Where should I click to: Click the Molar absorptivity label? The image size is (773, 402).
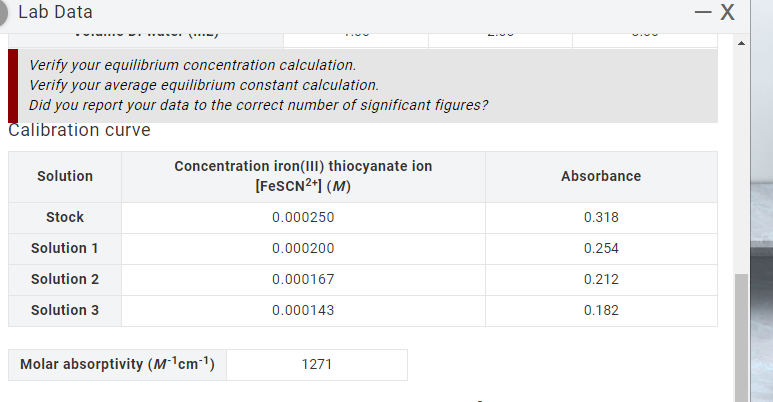coord(117,365)
